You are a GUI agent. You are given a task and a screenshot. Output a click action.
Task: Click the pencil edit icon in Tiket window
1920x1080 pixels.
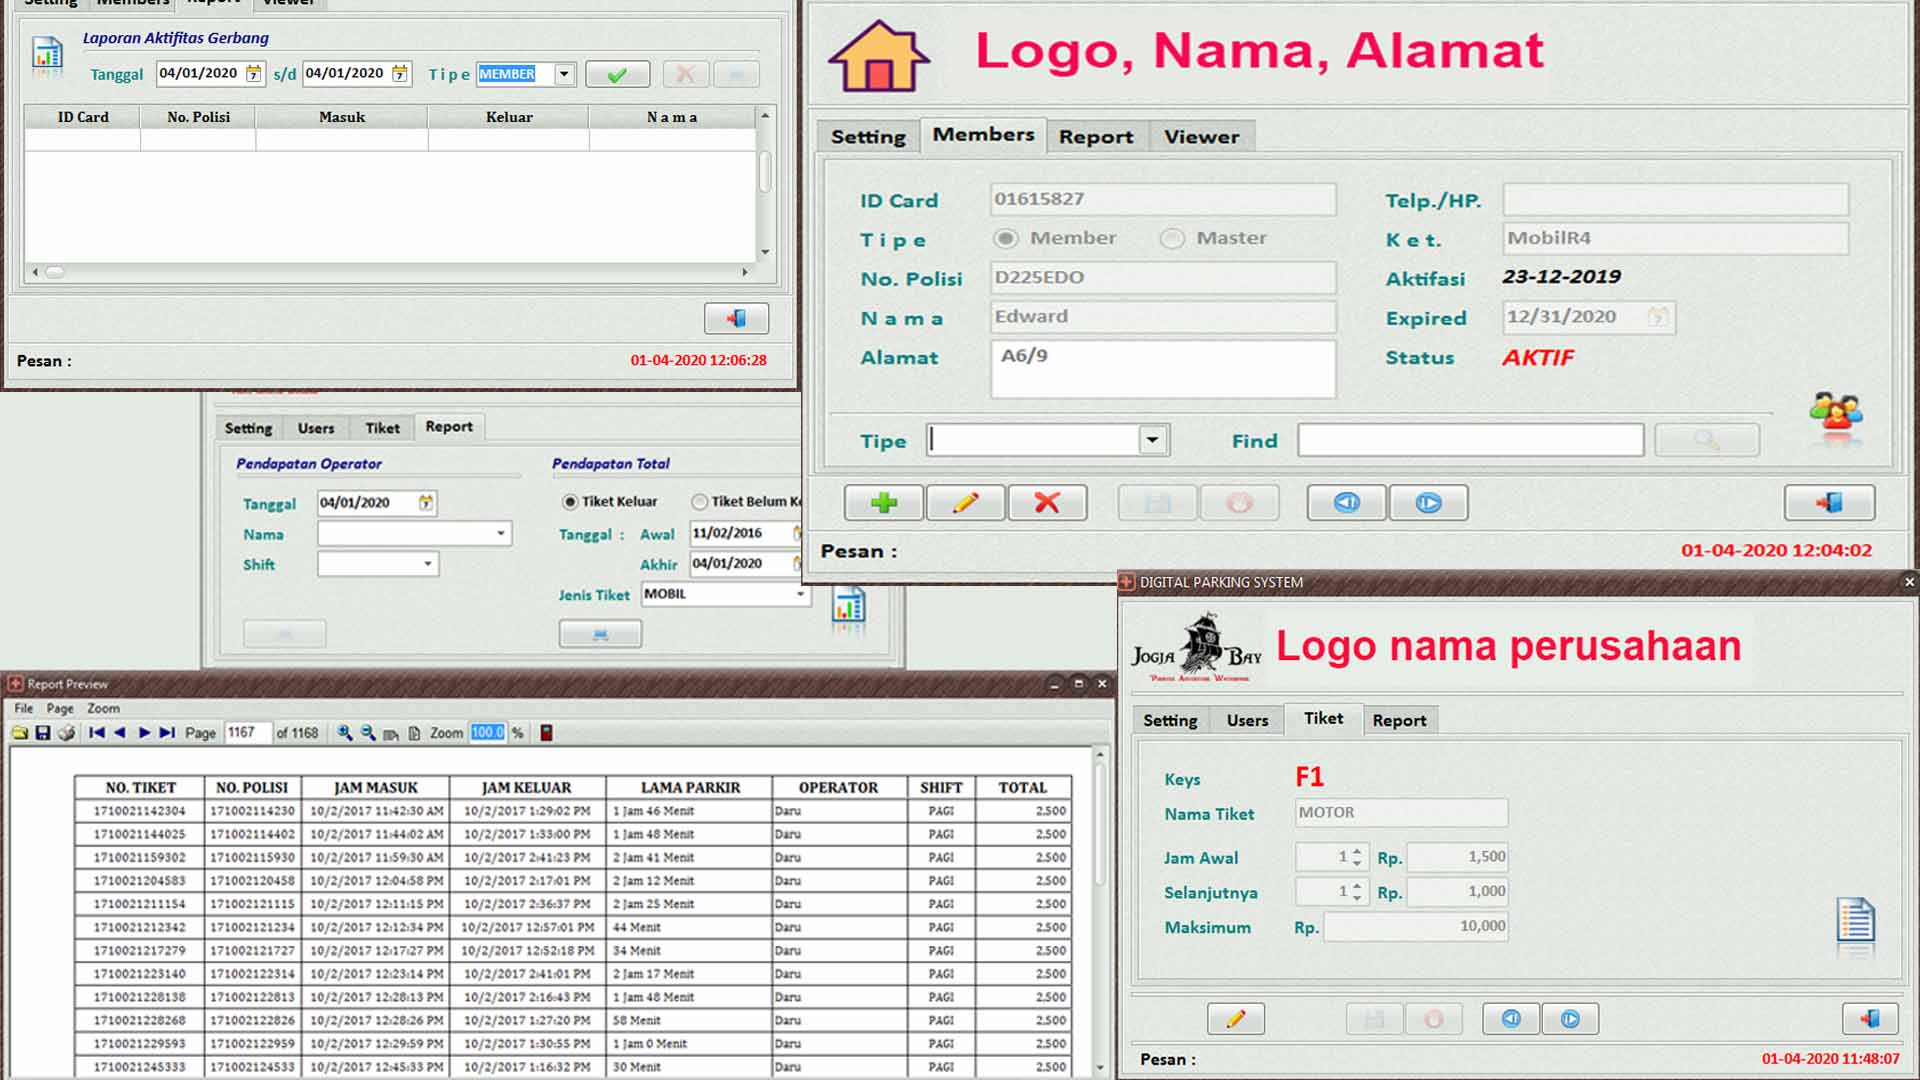pos(1236,1019)
